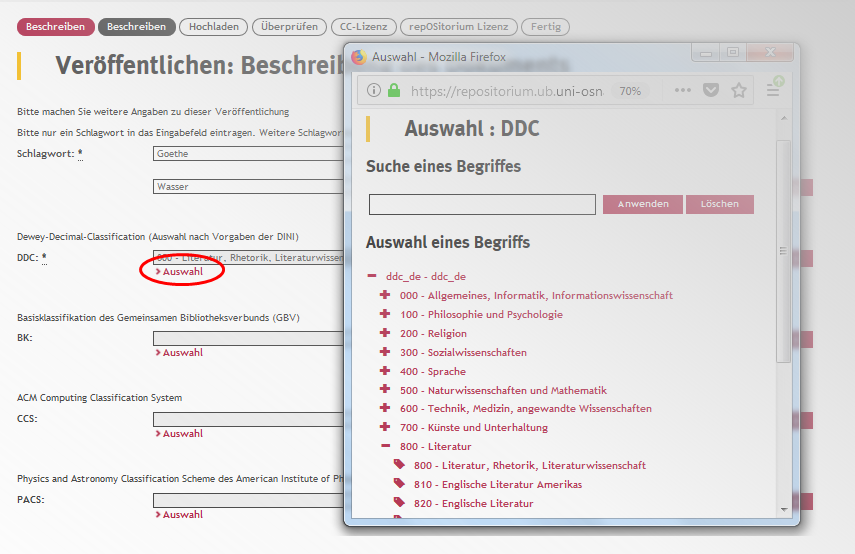Open the Auswahl link under BK field
The image size is (855, 554).
tap(179, 353)
